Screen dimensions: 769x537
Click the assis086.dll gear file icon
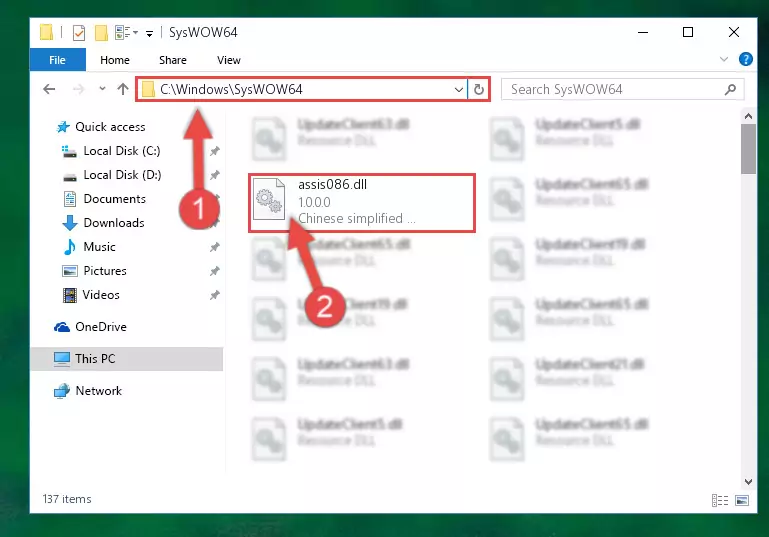tap(269, 199)
